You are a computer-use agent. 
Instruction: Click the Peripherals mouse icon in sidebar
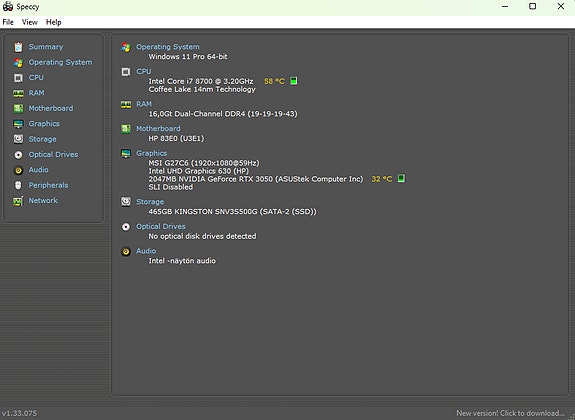tap(18, 185)
